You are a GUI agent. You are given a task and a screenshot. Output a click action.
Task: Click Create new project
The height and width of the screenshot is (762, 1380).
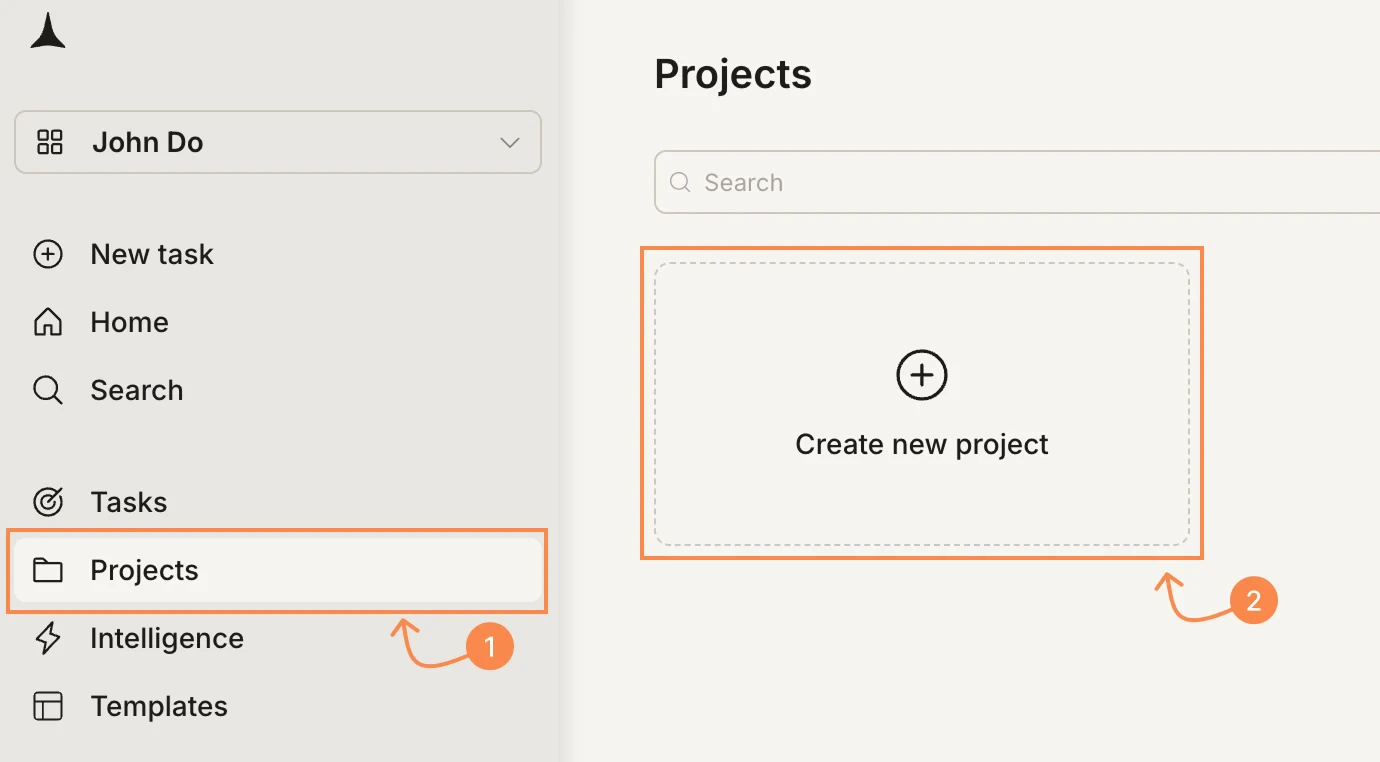pyautogui.click(x=921, y=443)
